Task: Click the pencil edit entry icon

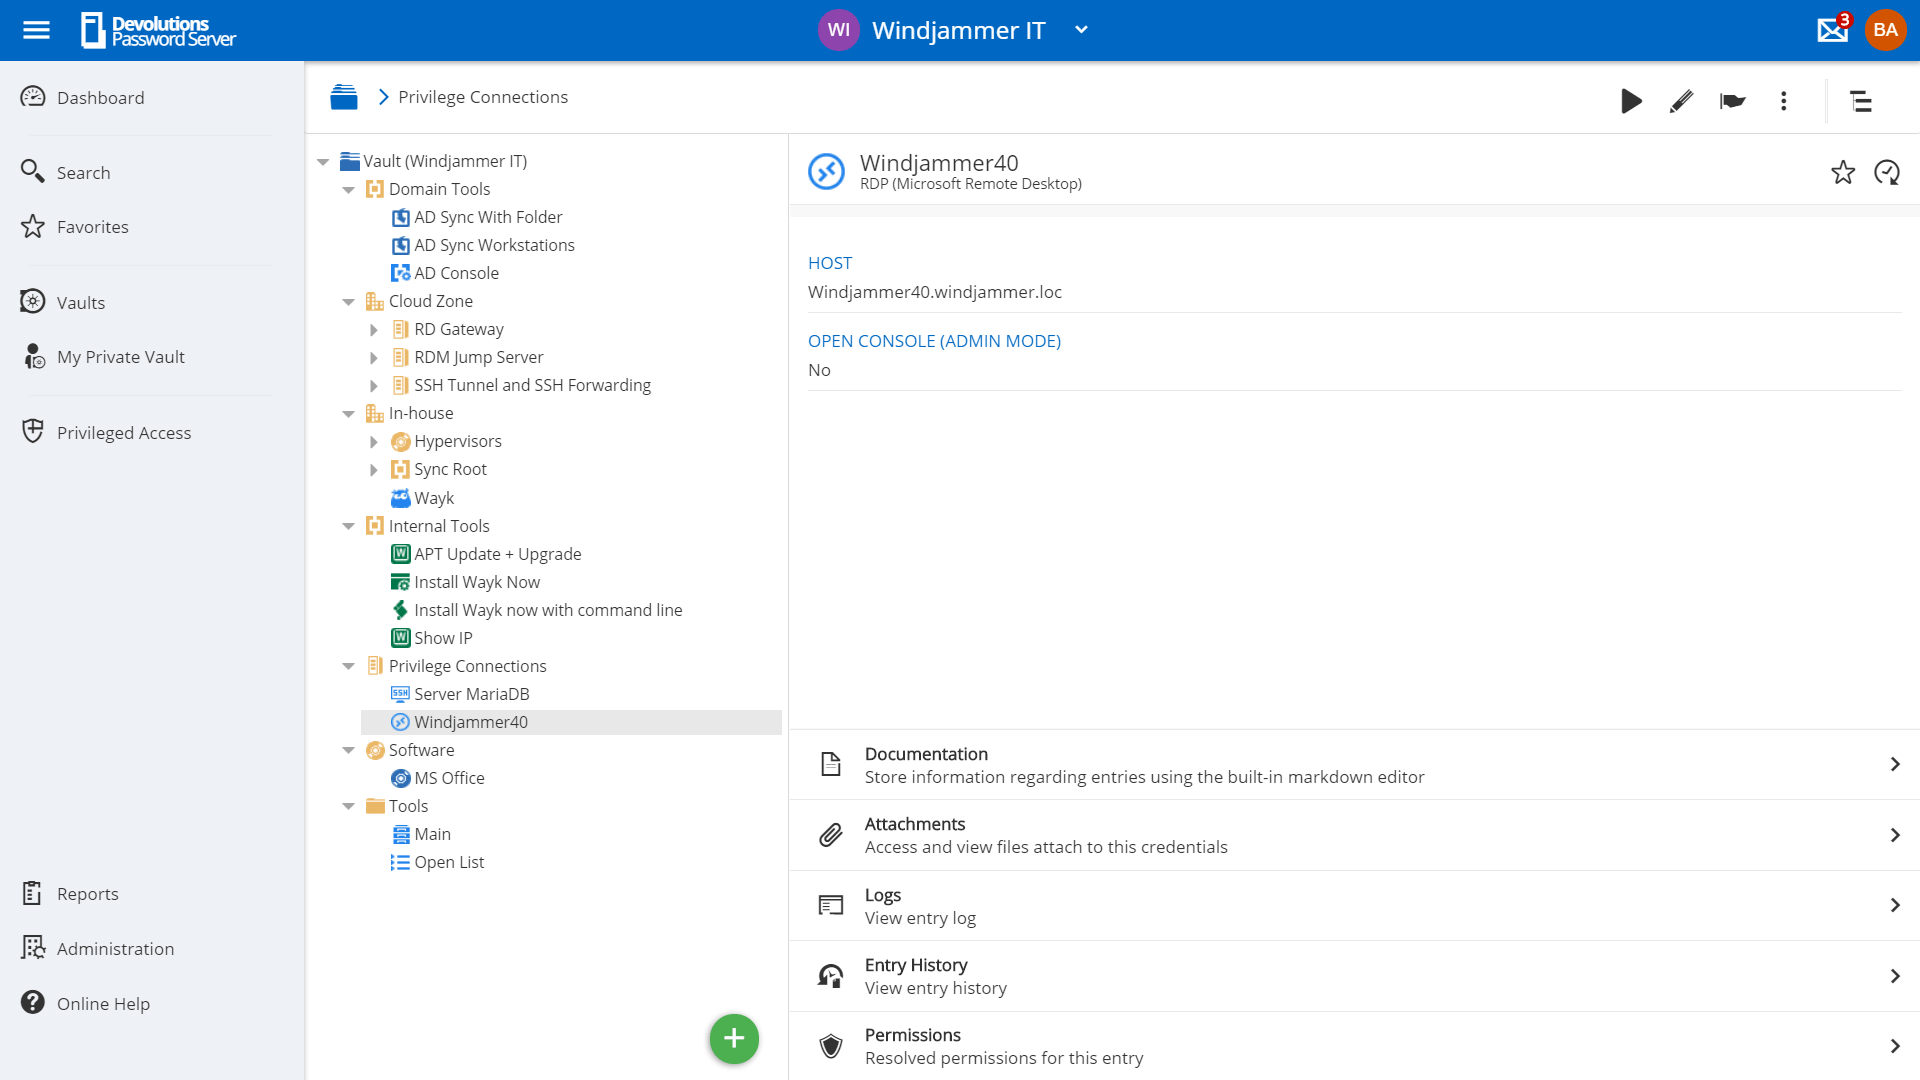Action: click(x=1681, y=101)
